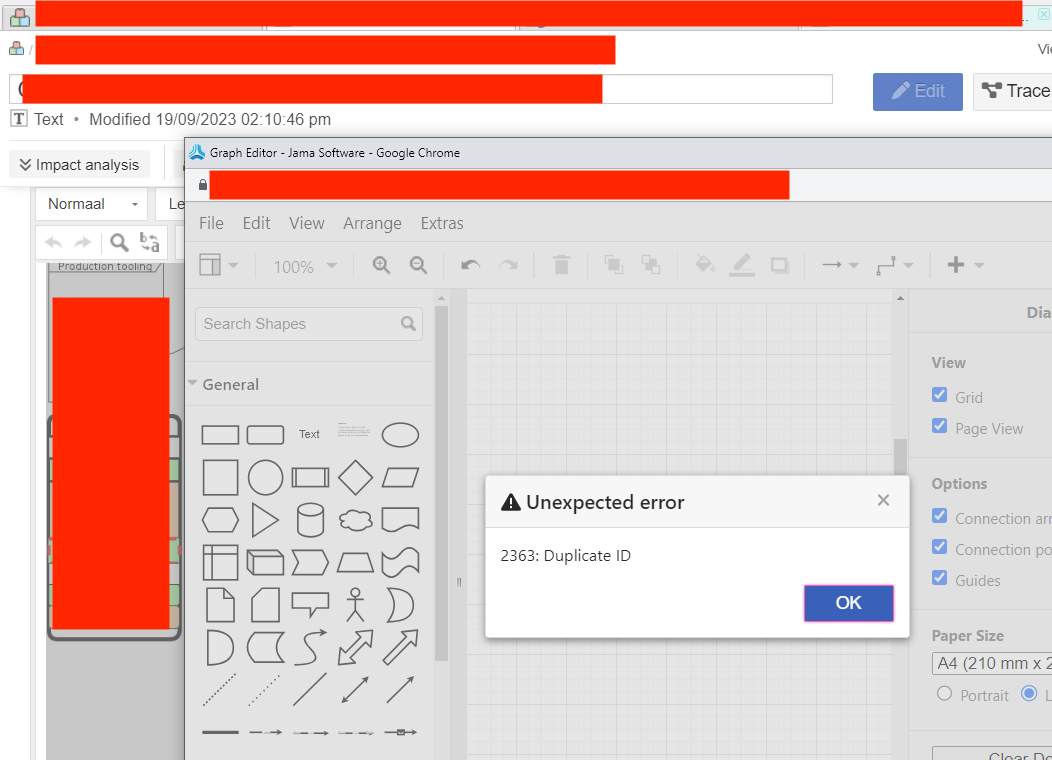Select the Portrait radio button
This screenshot has width=1052, height=760.
[x=944, y=694]
